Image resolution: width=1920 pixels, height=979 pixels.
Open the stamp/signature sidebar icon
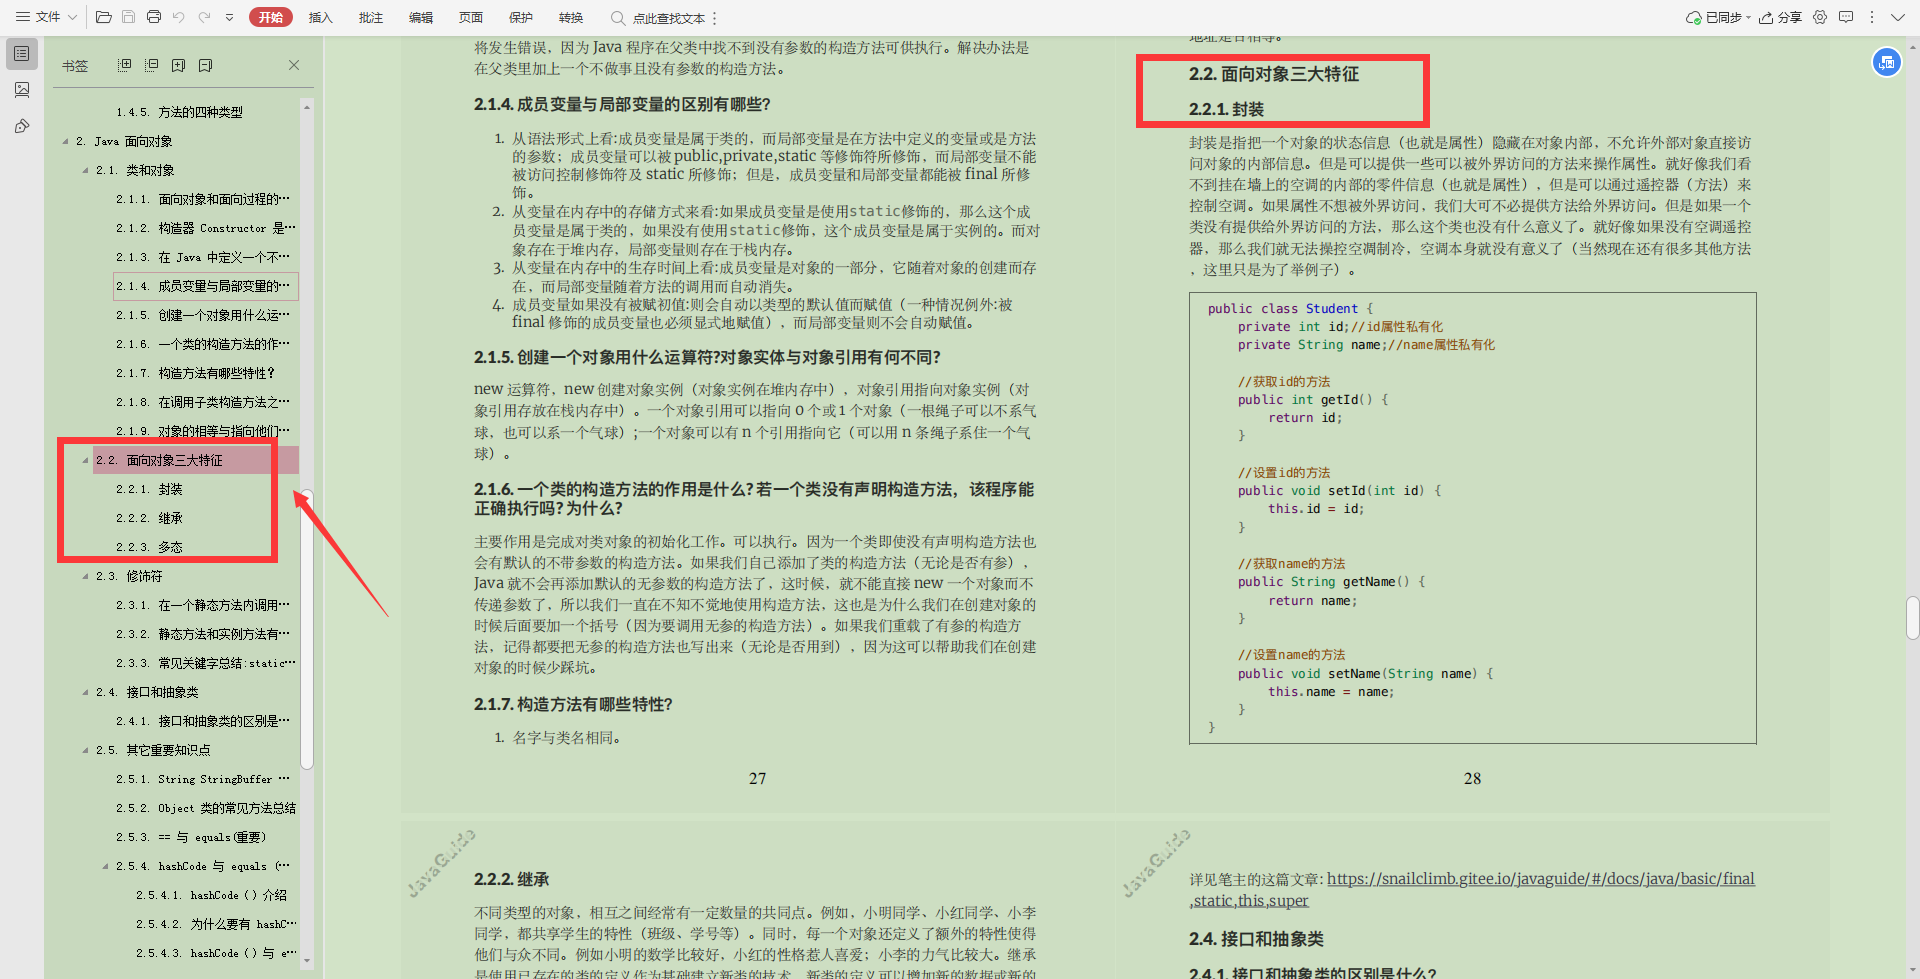click(x=22, y=126)
